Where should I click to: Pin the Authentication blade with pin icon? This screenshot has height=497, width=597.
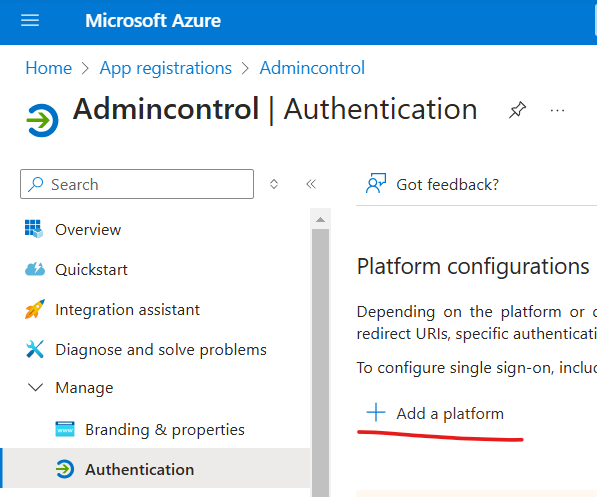coord(517,110)
